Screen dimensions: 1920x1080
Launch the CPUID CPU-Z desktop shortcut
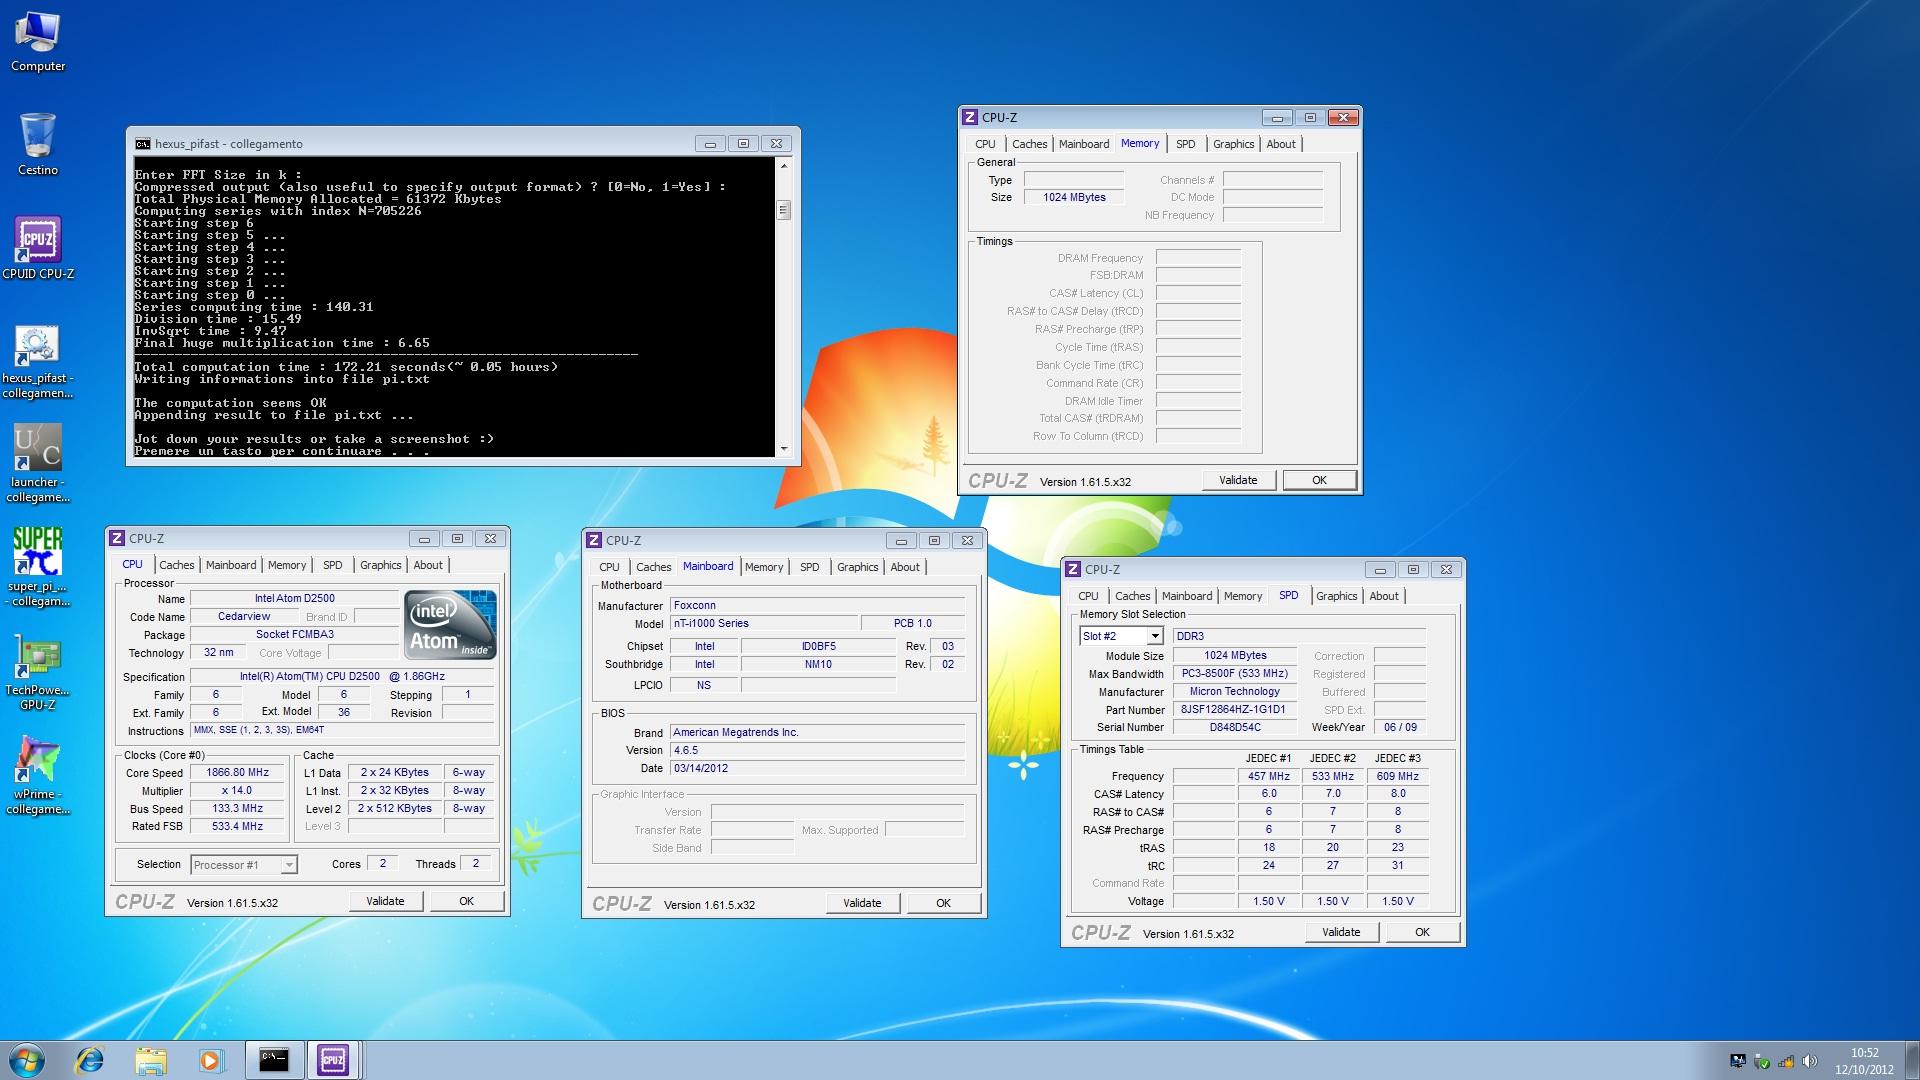point(38,248)
